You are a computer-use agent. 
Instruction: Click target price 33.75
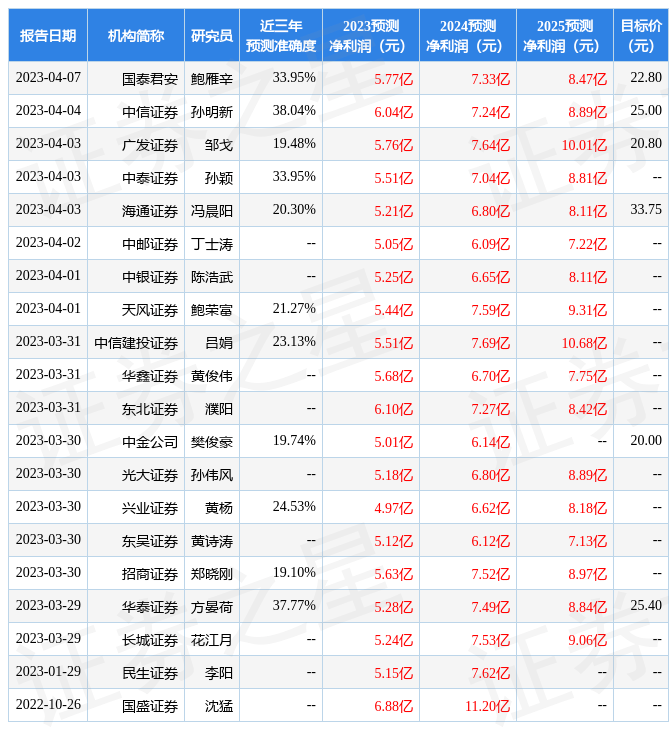pyautogui.click(x=646, y=210)
